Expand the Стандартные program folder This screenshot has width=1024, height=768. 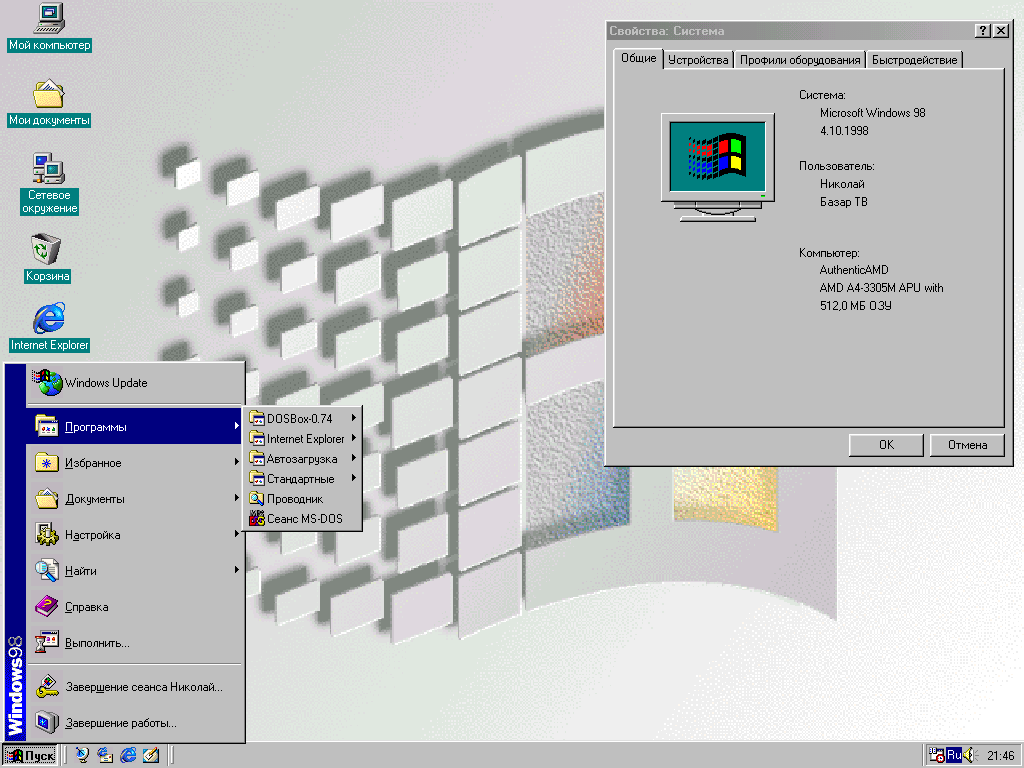point(303,479)
